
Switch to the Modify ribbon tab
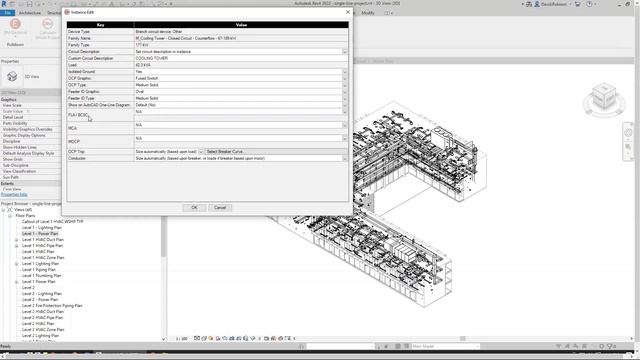368,13
